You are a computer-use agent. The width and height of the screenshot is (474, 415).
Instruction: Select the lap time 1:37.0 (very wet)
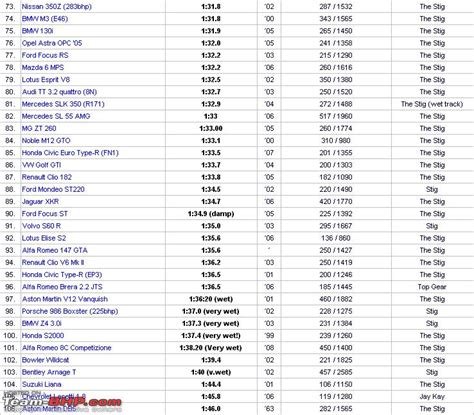click(211, 311)
